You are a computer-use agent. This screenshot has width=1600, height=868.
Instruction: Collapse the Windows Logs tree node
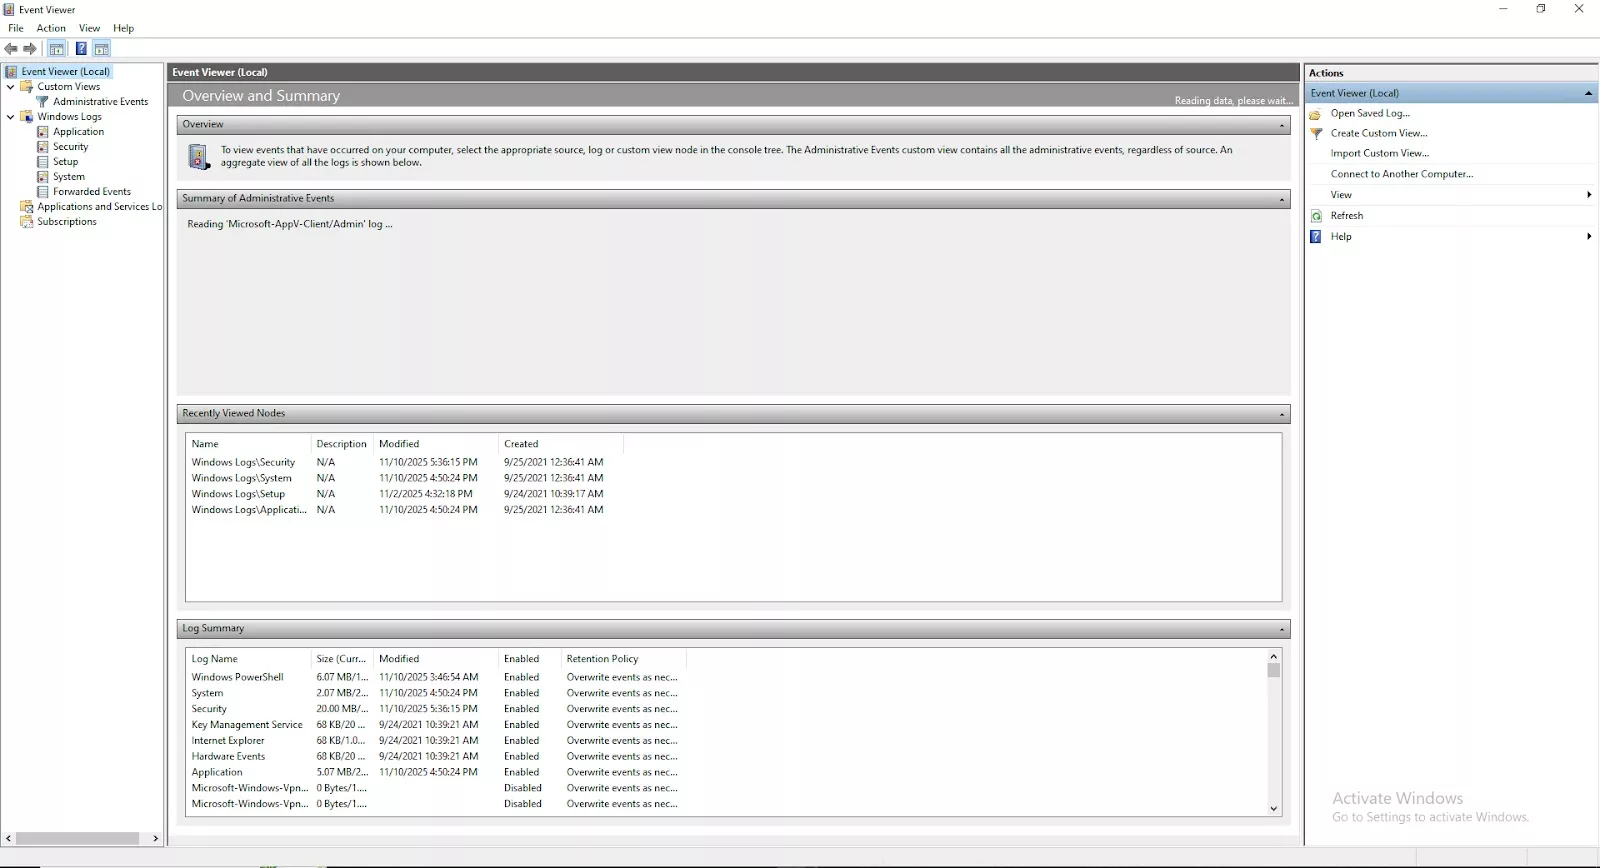tap(11, 117)
